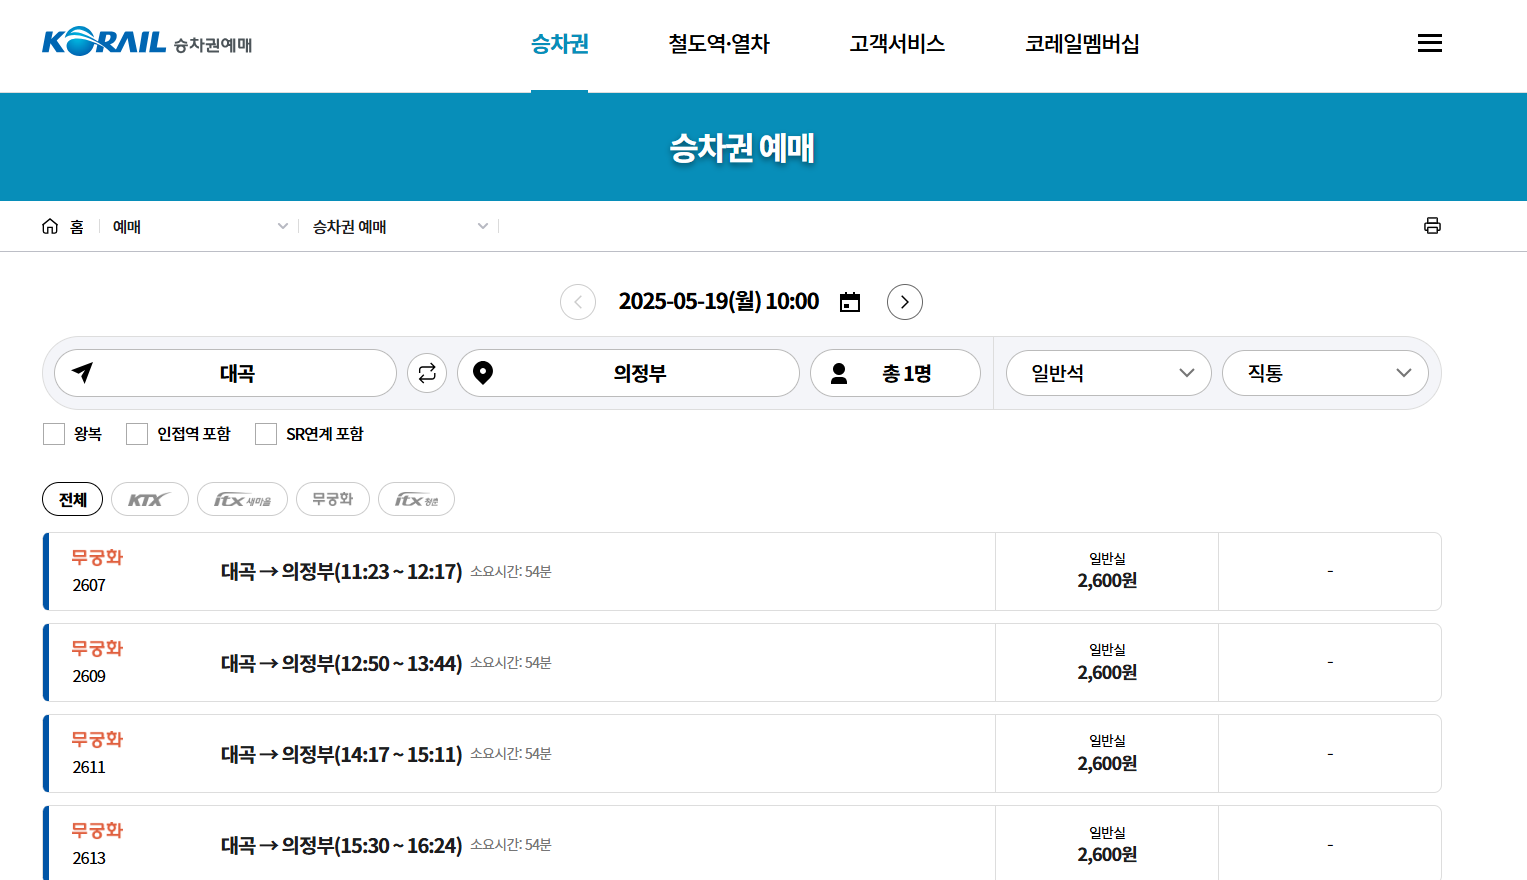Screen dimensions: 1527x880
Task: Click the 무궁화 2609 train label
Action: point(97,662)
